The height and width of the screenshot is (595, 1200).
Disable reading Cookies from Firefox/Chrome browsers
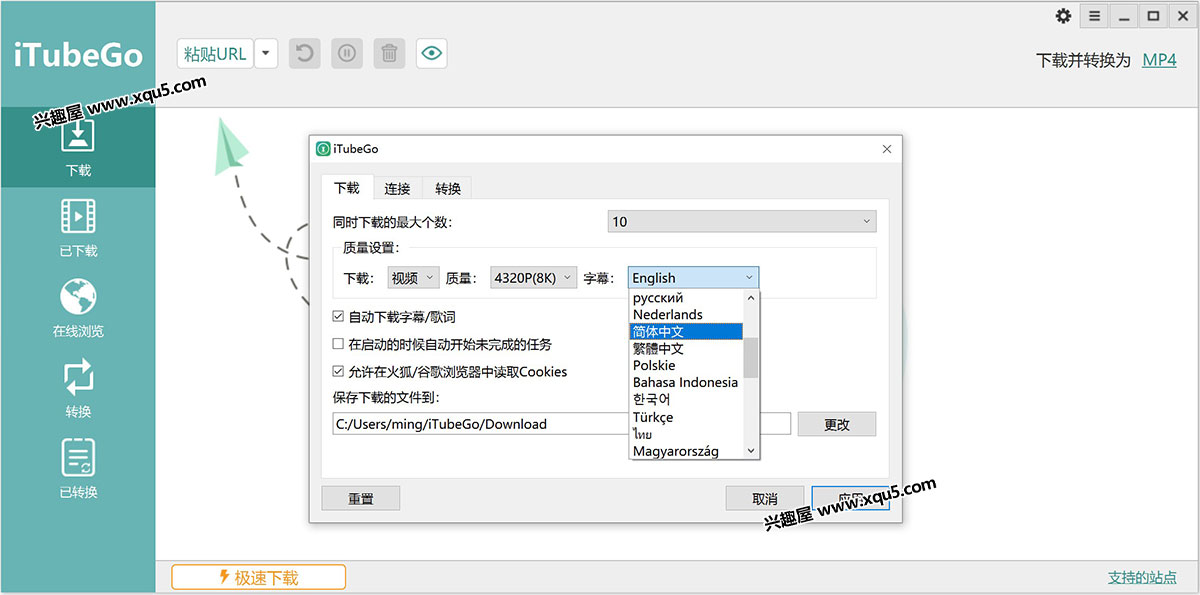pos(338,372)
